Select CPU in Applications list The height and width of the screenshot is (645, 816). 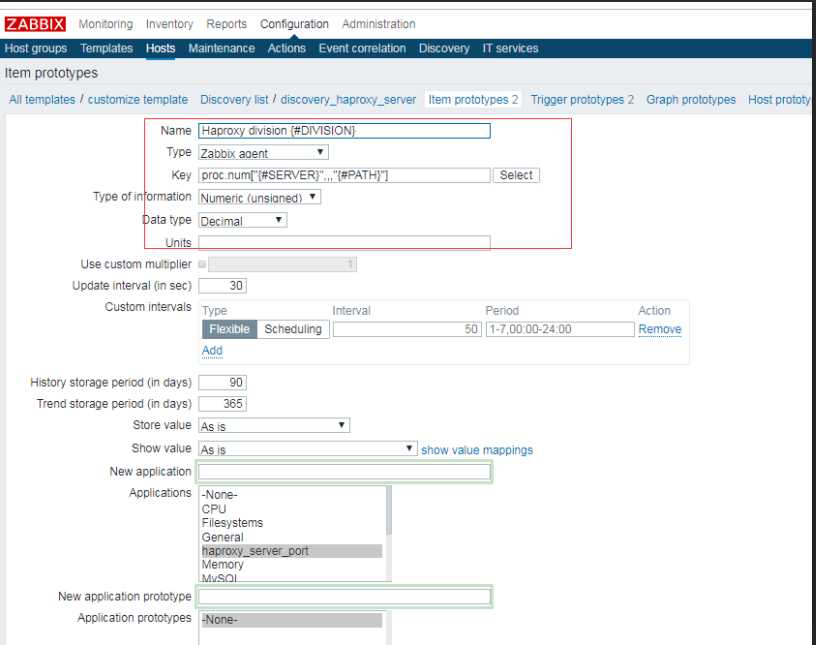[x=292, y=509]
